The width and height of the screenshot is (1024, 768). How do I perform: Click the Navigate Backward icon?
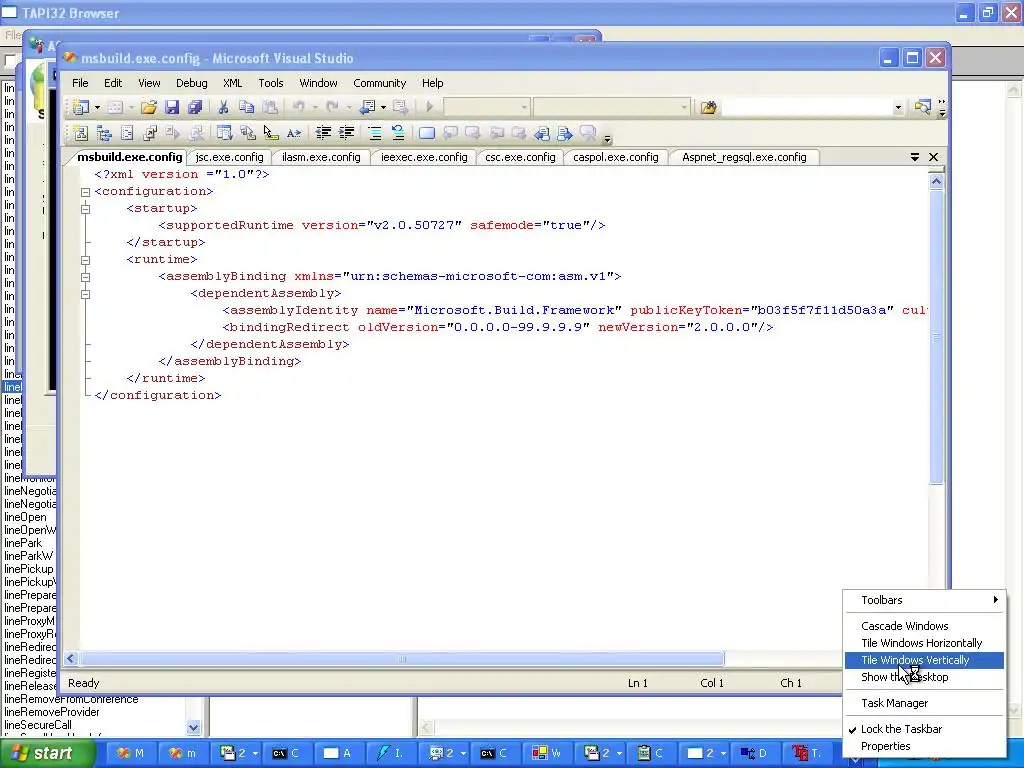click(x=368, y=107)
